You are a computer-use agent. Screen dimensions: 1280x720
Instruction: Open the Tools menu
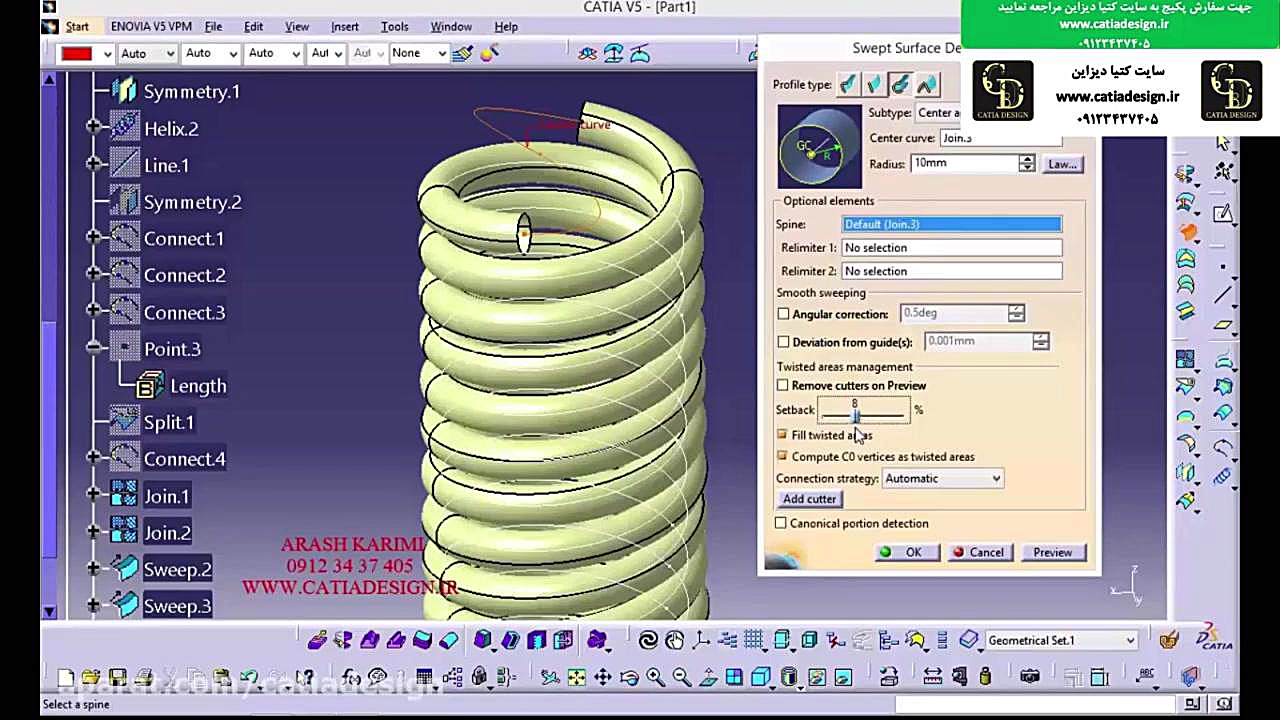[x=394, y=27]
